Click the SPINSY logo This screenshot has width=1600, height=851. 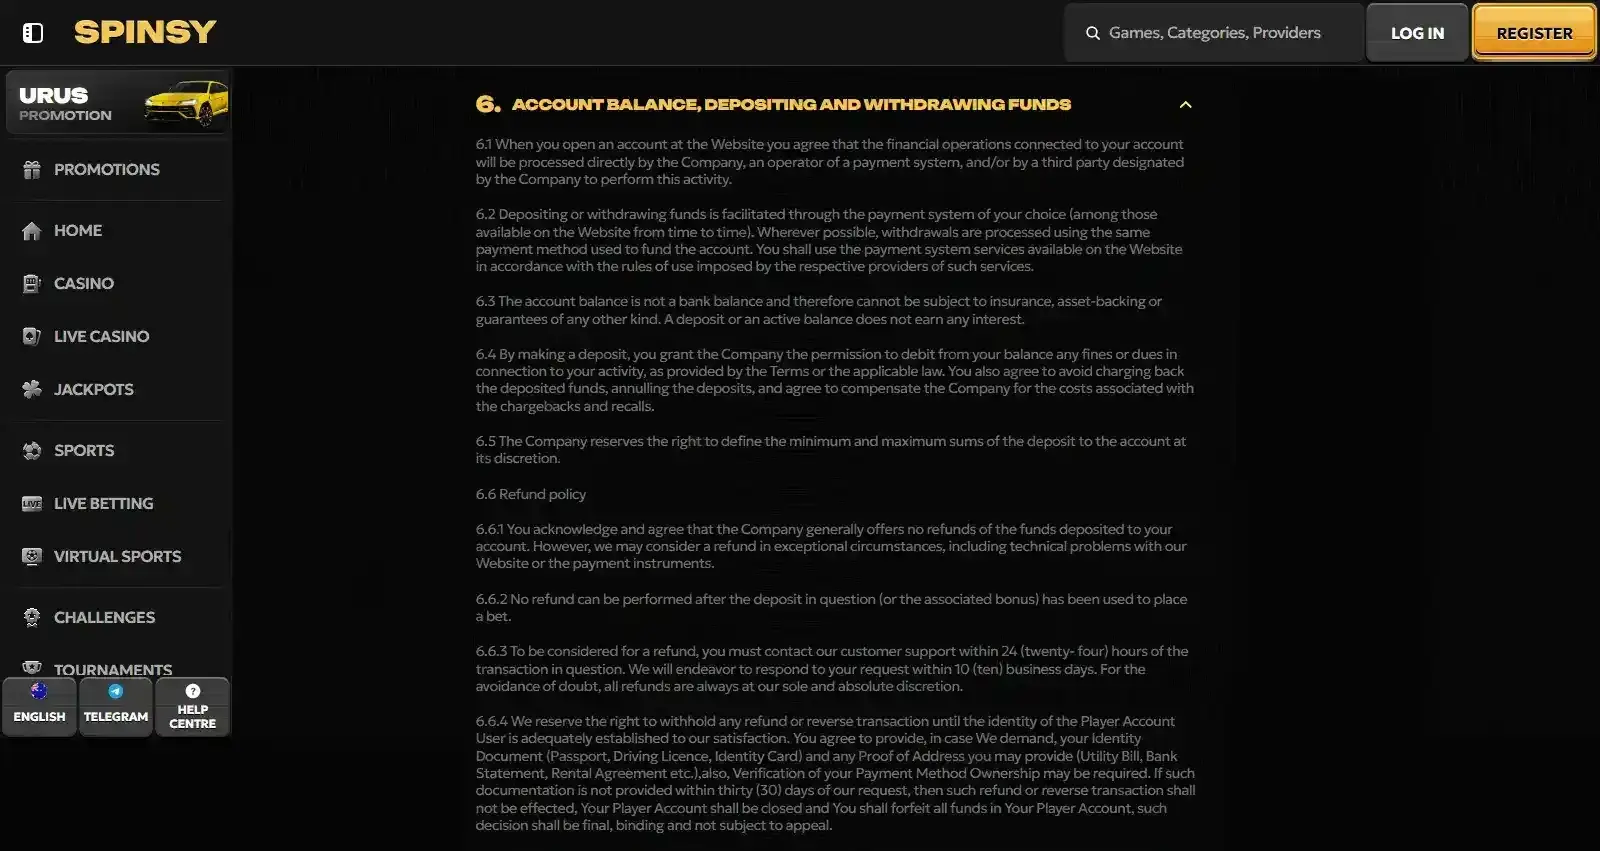(x=145, y=32)
